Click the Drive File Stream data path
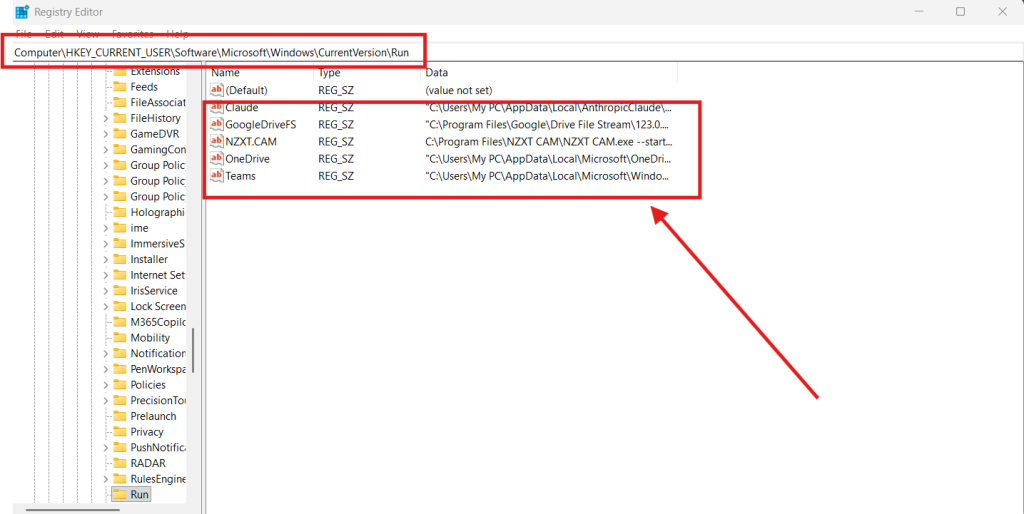1024x514 pixels. [547, 124]
